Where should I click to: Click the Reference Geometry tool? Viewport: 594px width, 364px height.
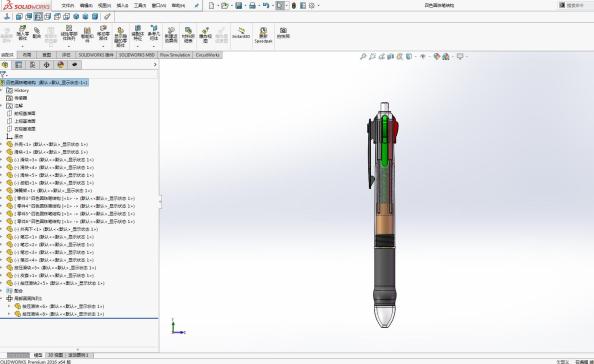(x=154, y=33)
